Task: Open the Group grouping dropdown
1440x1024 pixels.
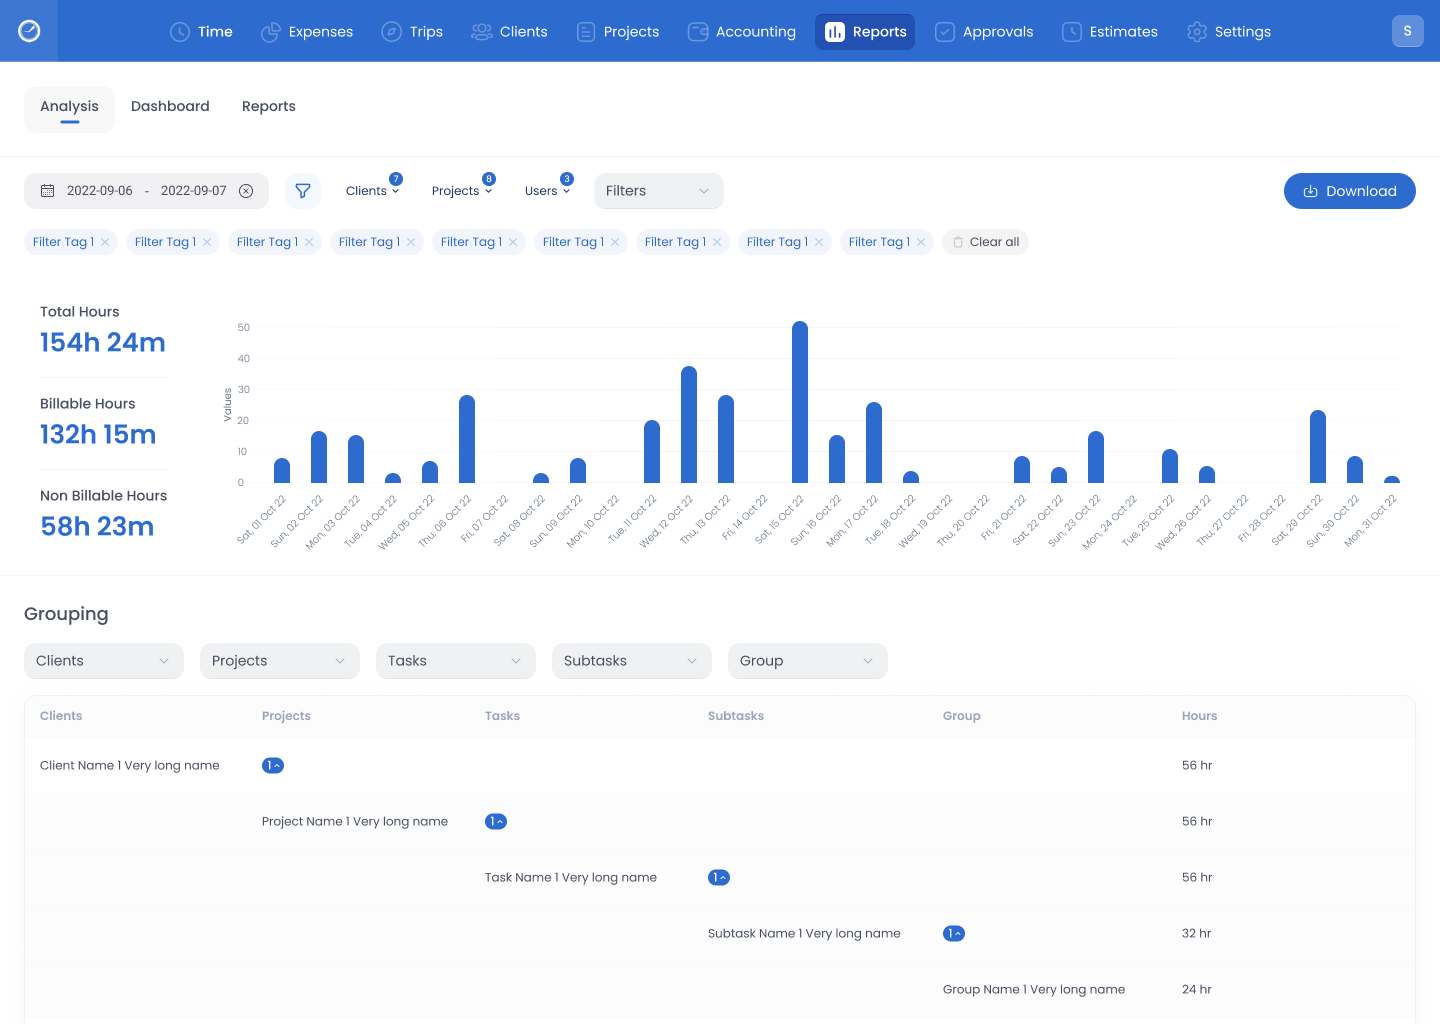Action: click(807, 661)
